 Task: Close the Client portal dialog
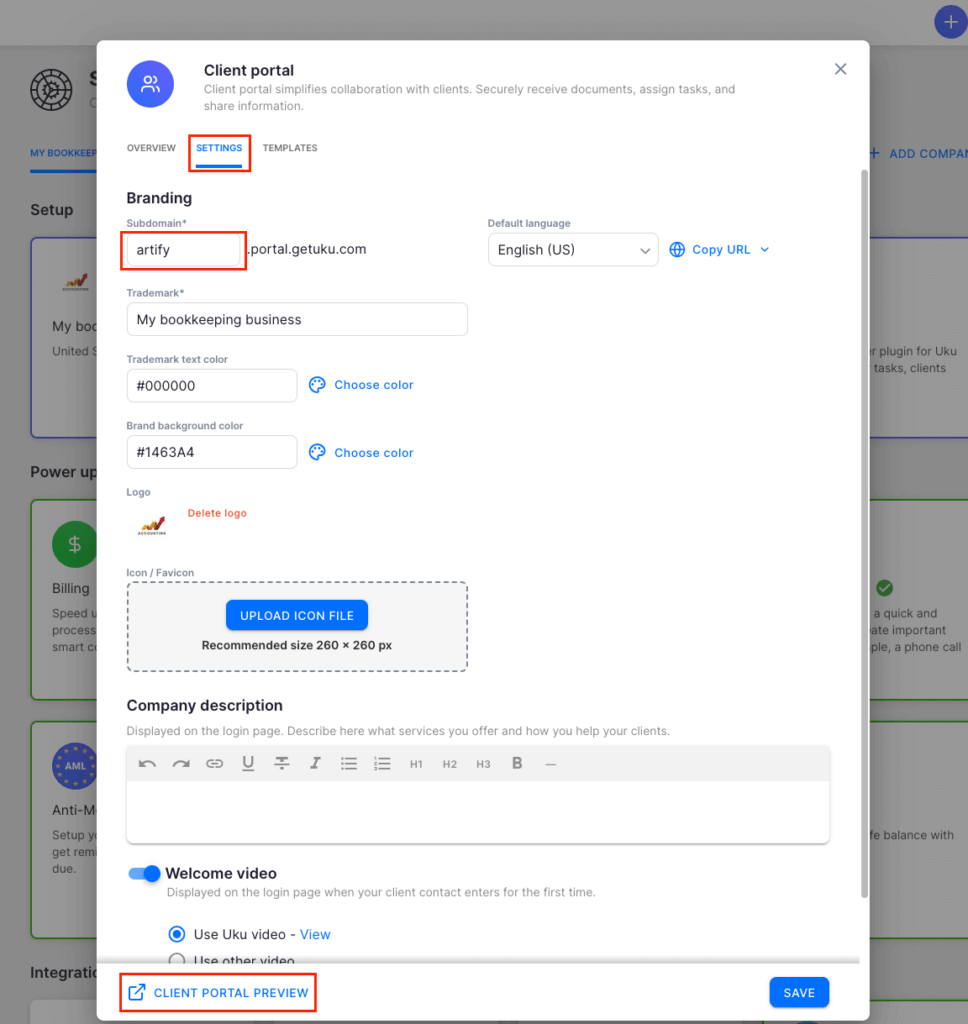[841, 69]
